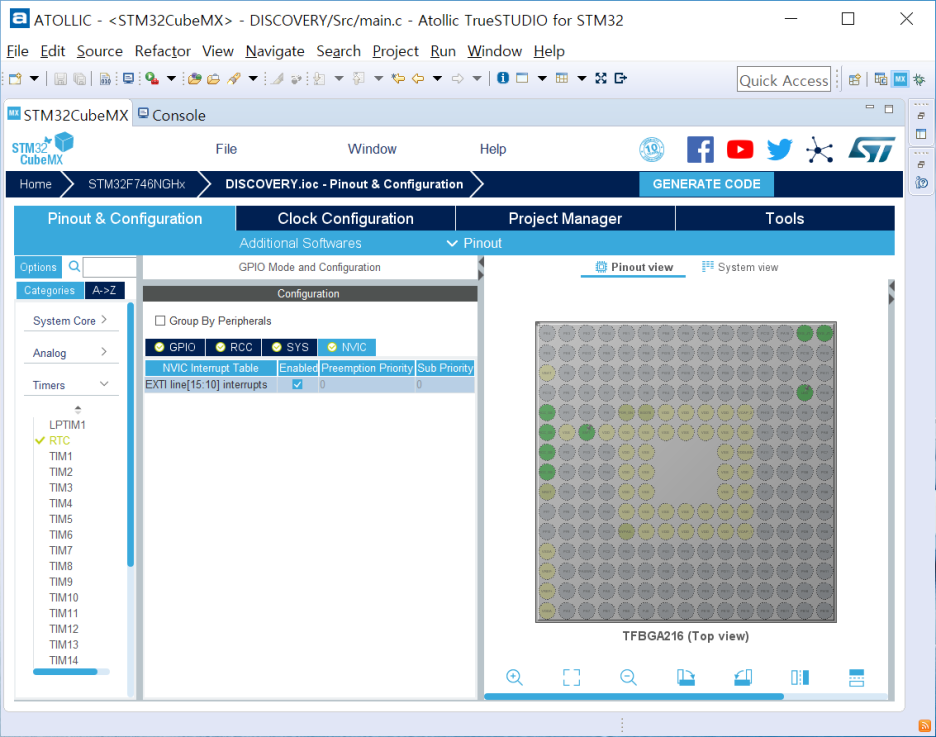
Task: Click the 10 year anniversary badge
Action: [x=652, y=149]
